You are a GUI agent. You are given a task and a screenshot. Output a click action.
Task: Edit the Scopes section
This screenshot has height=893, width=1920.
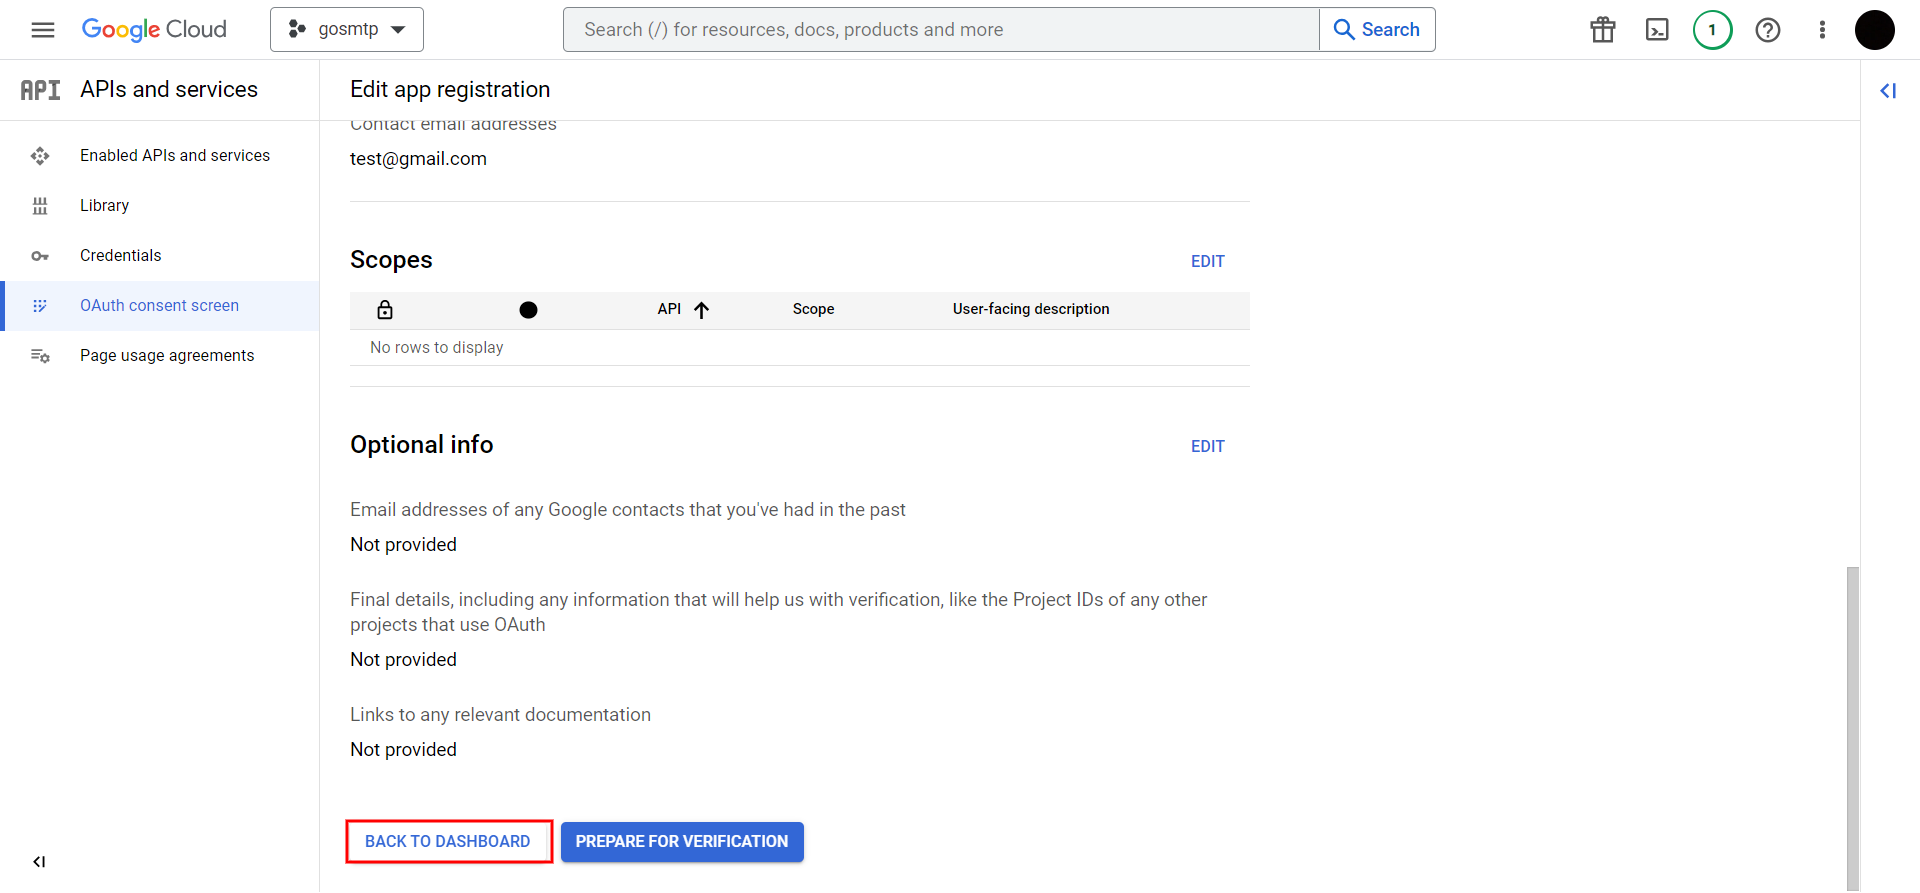tap(1207, 261)
